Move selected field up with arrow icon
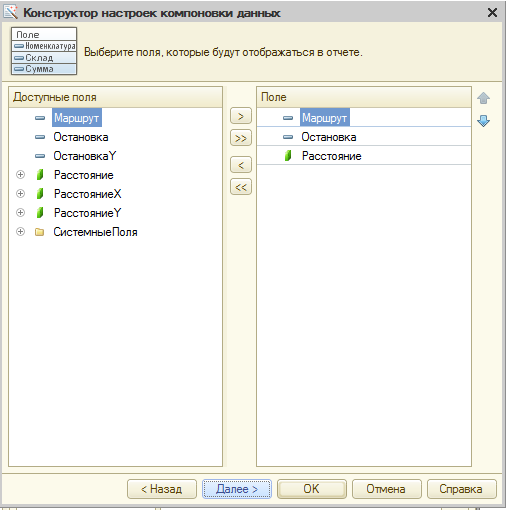This screenshot has height=510, width=506. 483,98
